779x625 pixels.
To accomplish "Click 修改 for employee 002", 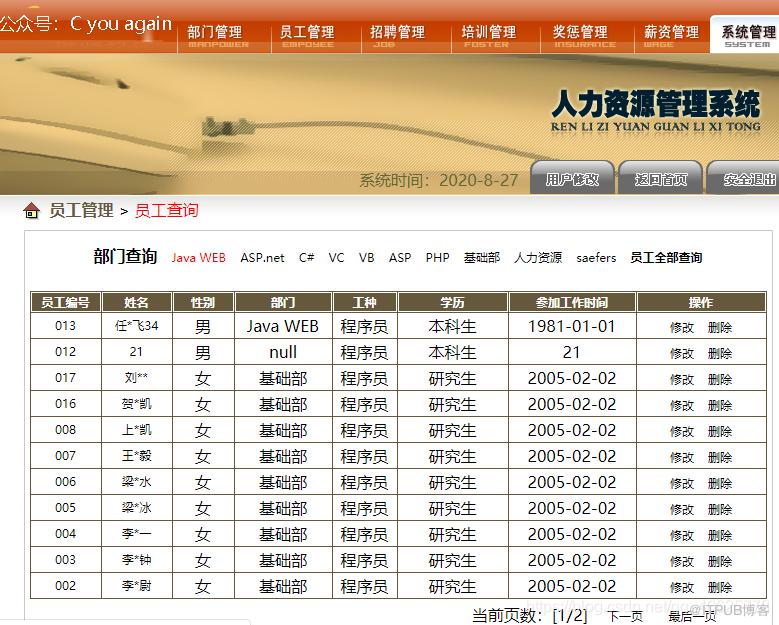I will [x=682, y=587].
